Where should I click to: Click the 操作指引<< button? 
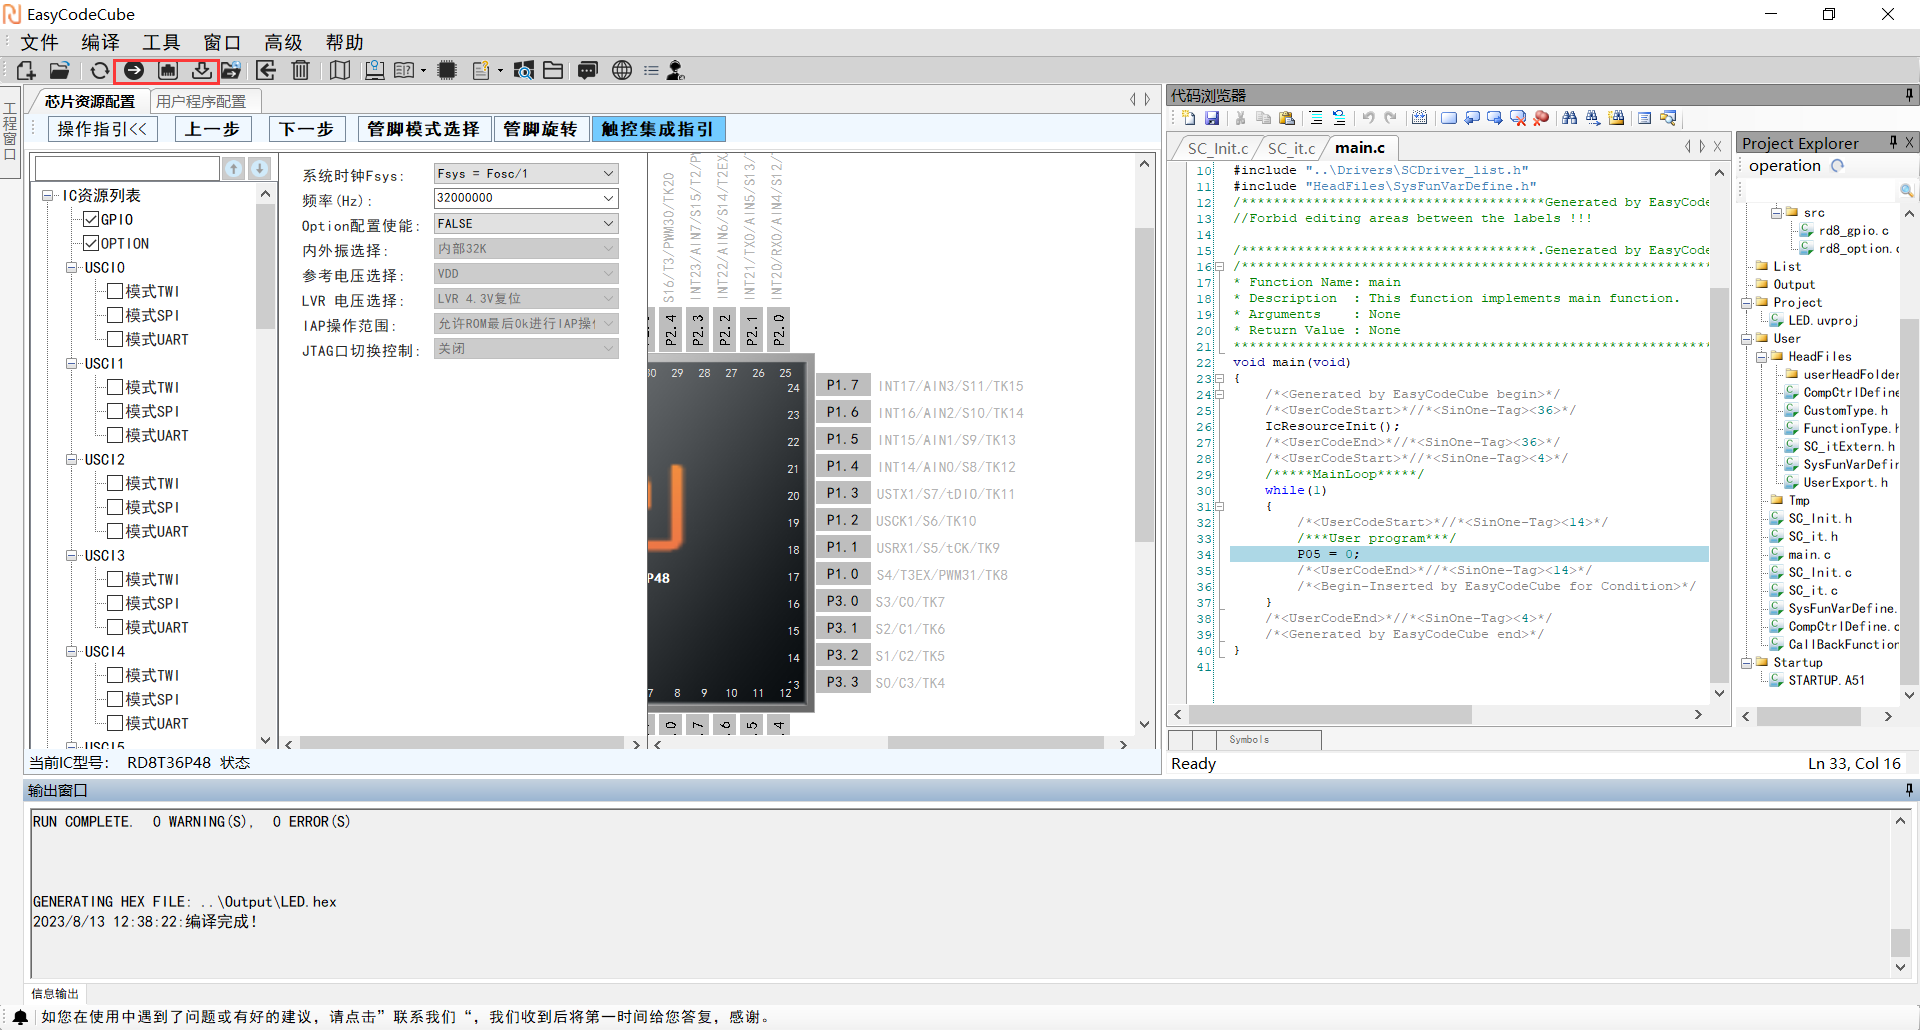point(102,129)
